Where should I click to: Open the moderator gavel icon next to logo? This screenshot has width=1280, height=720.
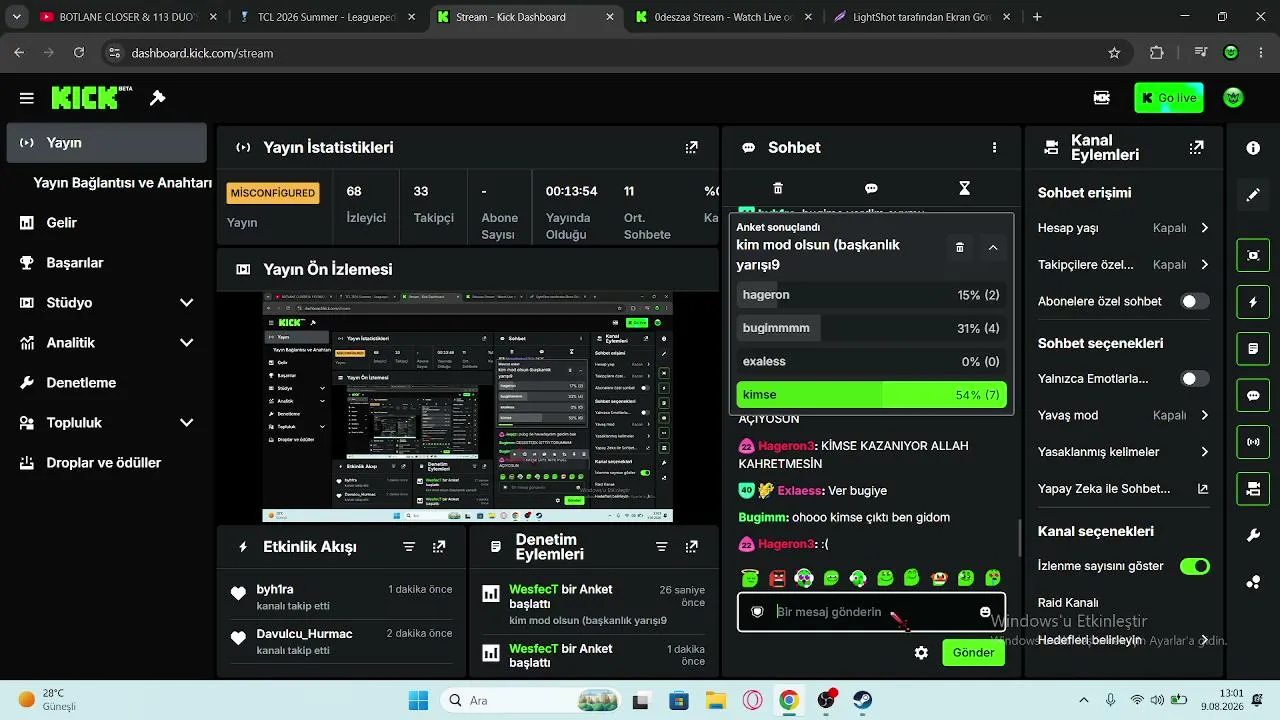pyautogui.click(x=157, y=98)
